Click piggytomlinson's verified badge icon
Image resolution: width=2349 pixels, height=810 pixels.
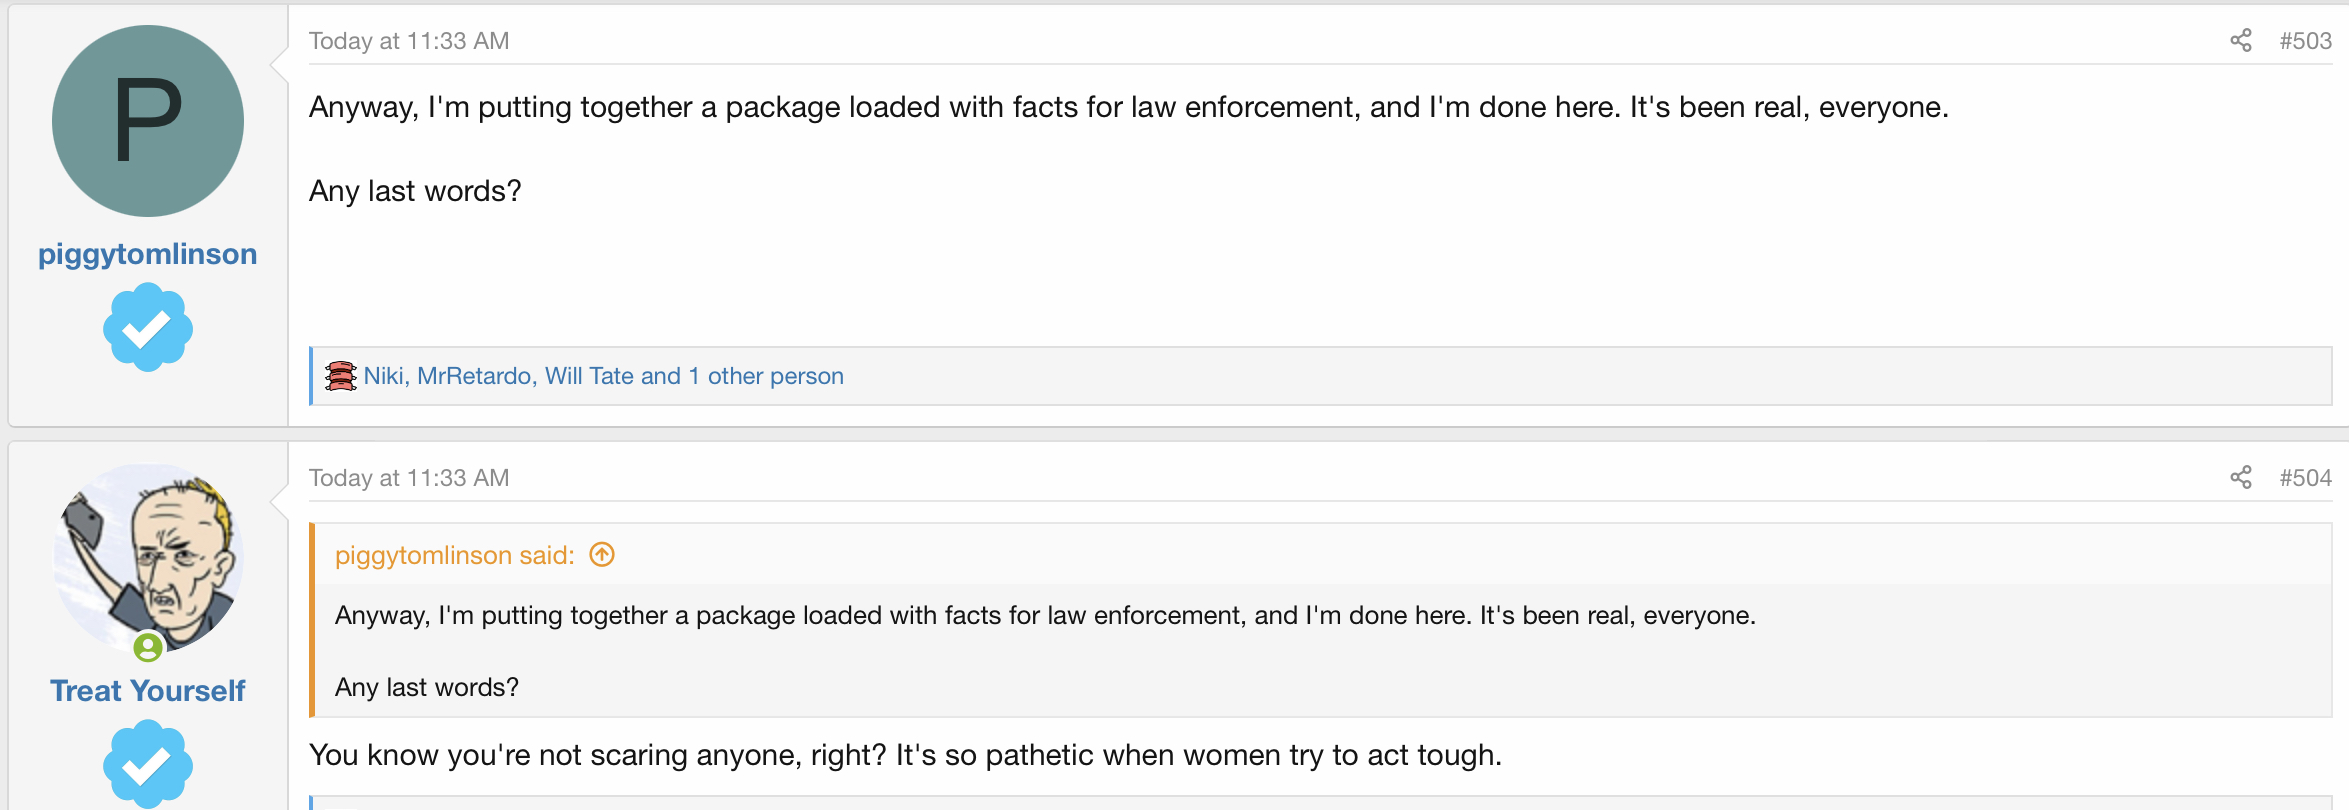click(x=148, y=328)
